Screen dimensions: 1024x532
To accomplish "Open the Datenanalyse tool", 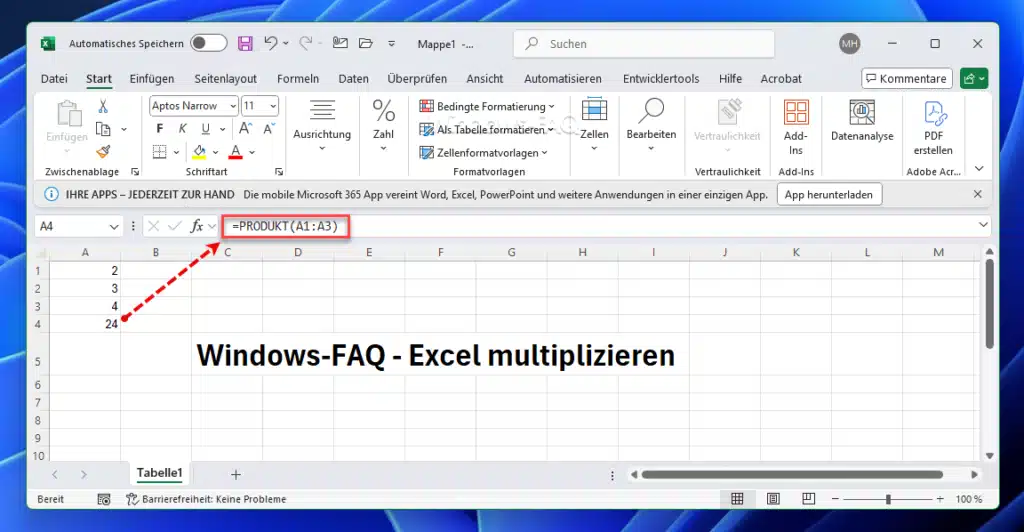I will [862, 121].
